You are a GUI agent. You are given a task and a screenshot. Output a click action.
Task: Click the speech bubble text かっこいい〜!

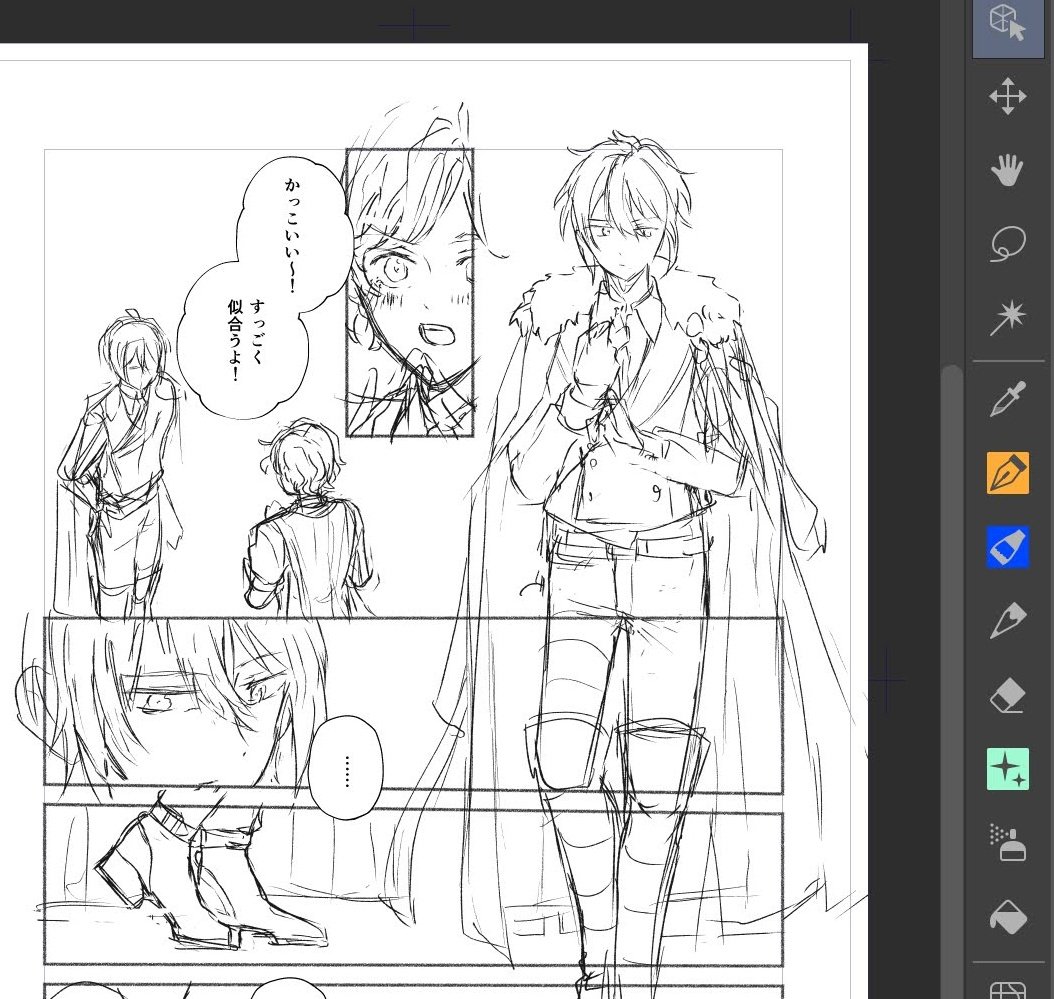[x=292, y=235]
